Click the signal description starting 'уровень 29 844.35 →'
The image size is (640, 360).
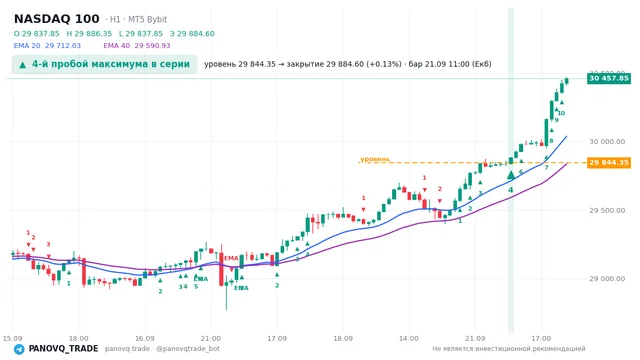[x=348, y=64]
